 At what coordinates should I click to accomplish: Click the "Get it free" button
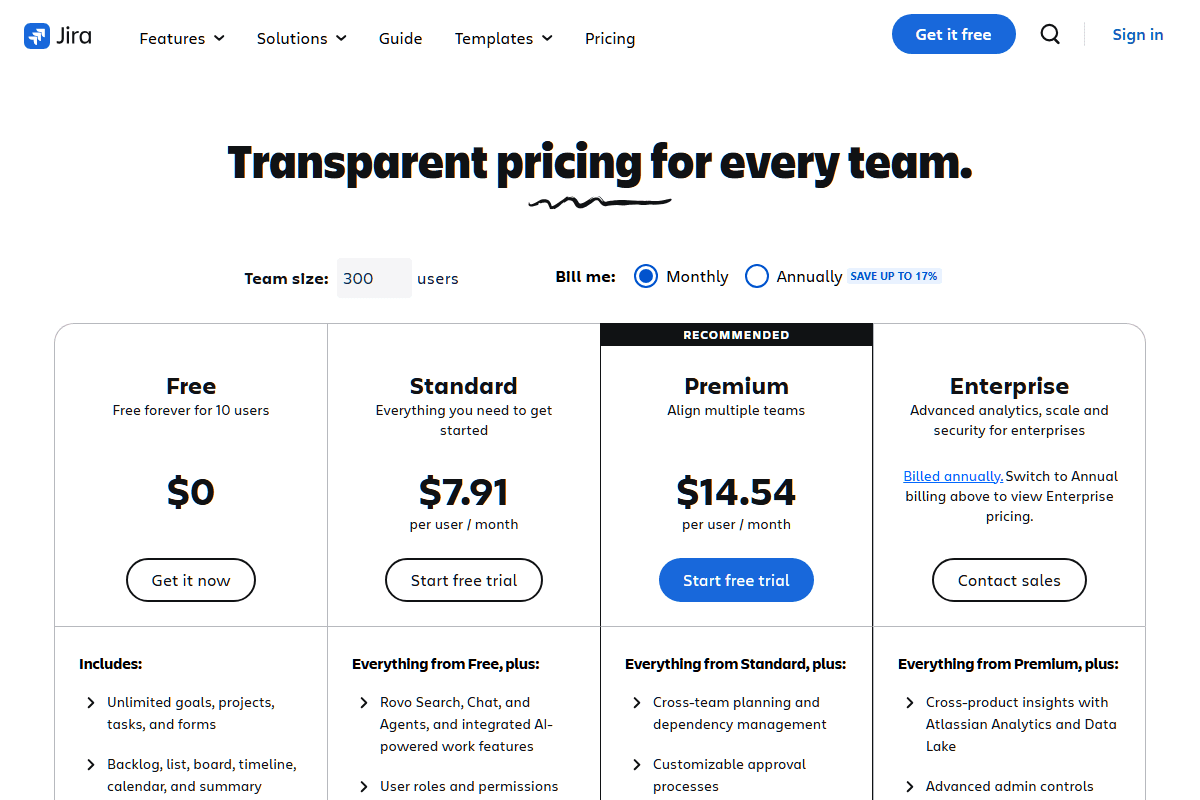[953, 33]
